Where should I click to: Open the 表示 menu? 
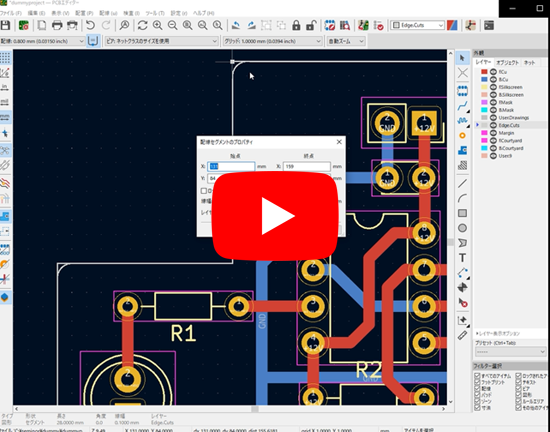(x=60, y=13)
